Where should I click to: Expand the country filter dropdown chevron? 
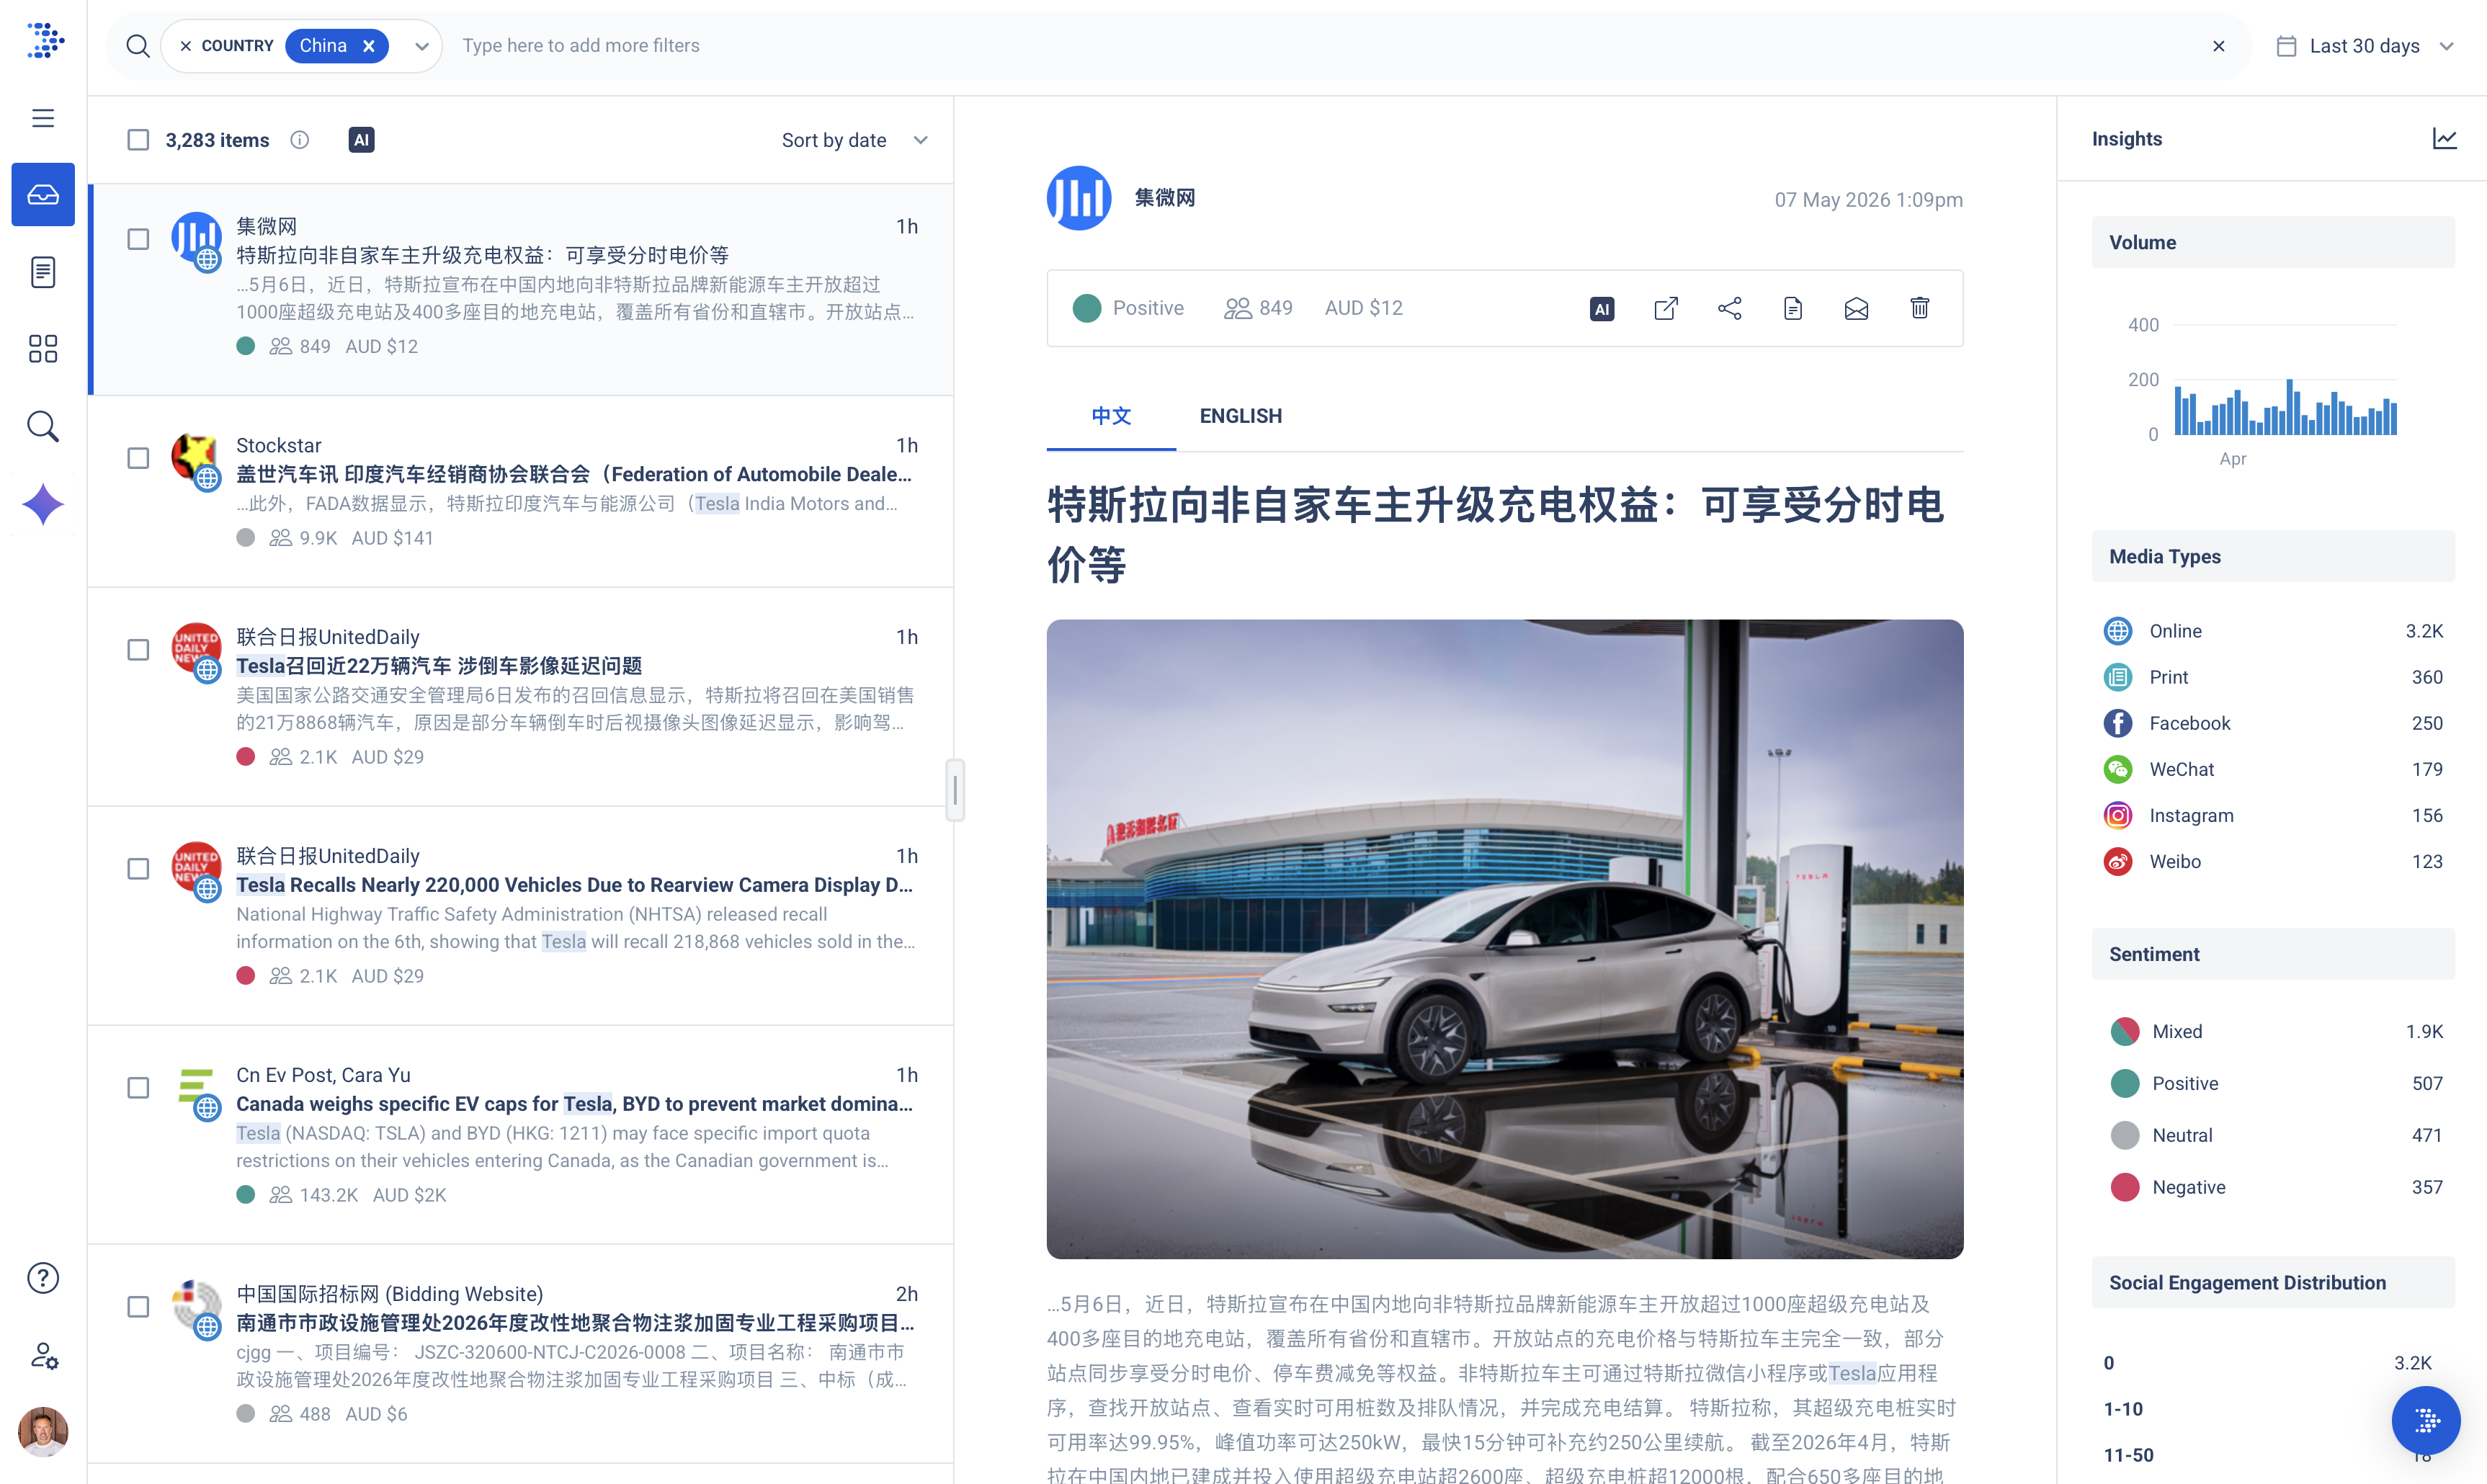[422, 46]
